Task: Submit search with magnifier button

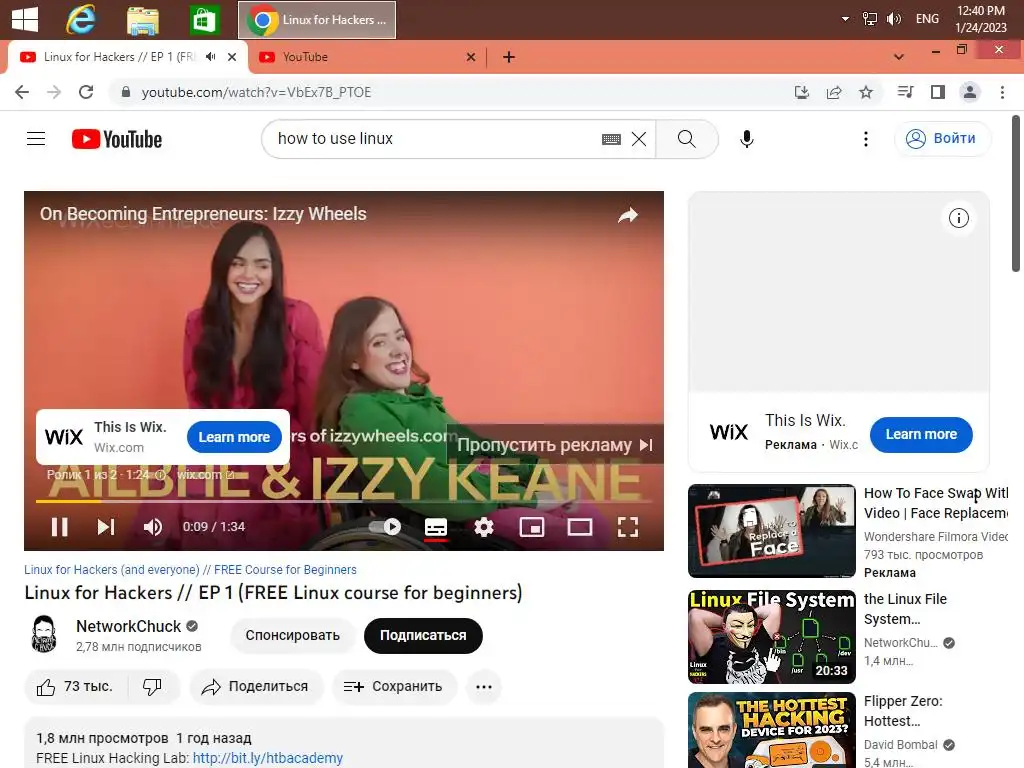Action: (686, 138)
